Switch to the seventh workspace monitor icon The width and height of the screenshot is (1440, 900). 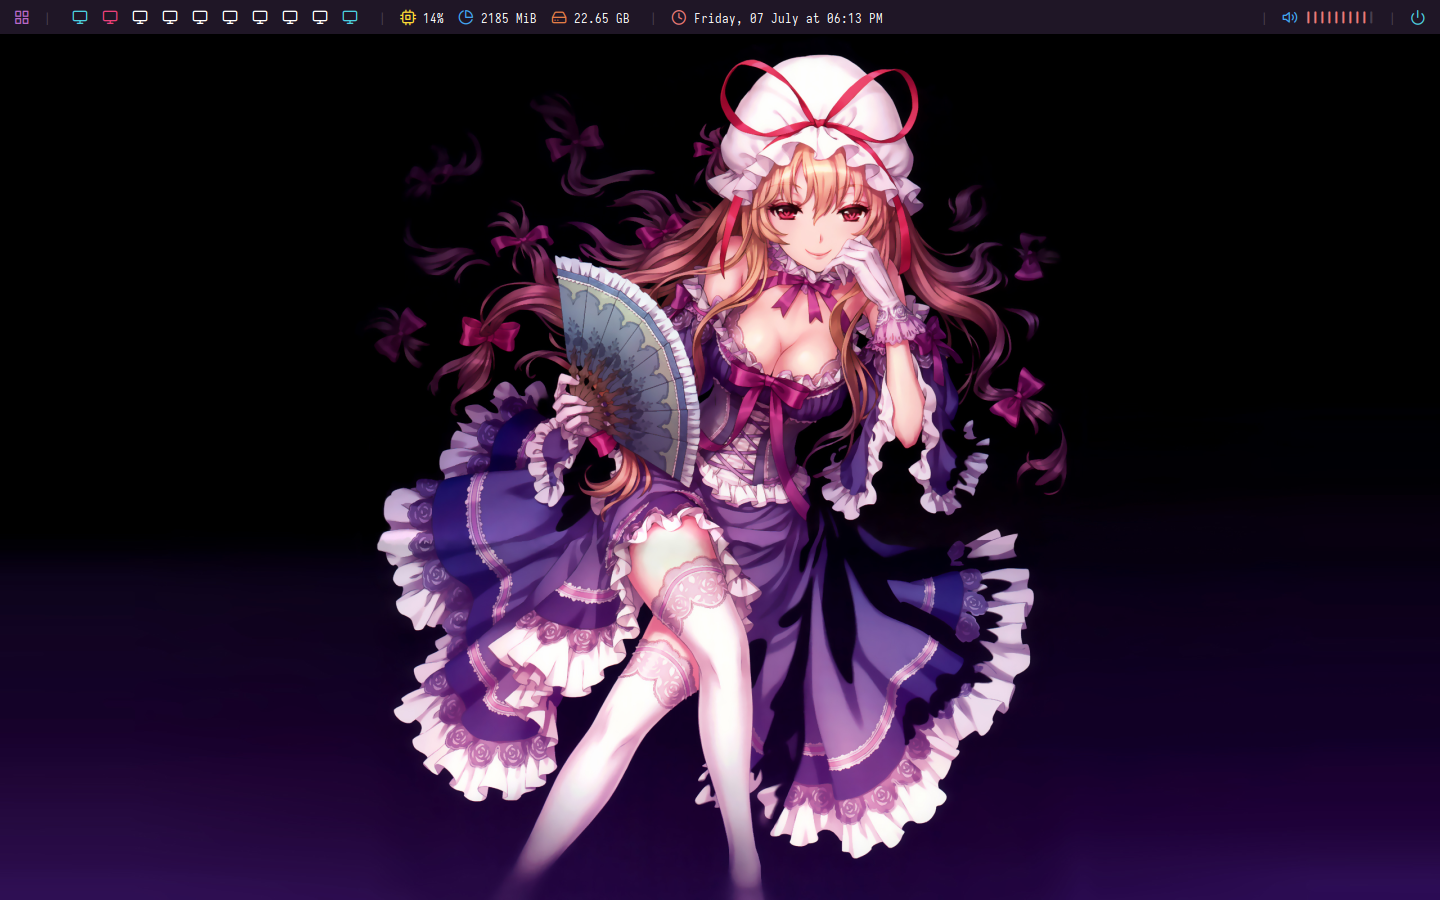(x=260, y=18)
